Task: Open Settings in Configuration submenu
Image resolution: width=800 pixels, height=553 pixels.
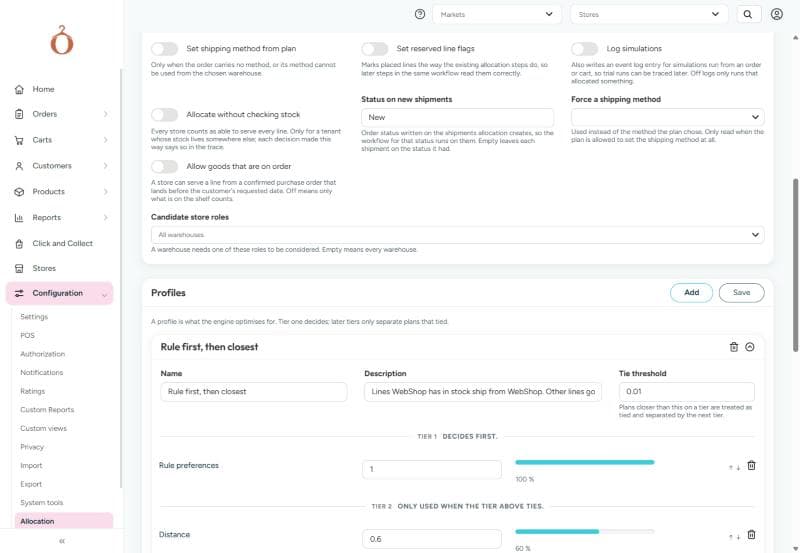Action: pyautogui.click(x=34, y=317)
